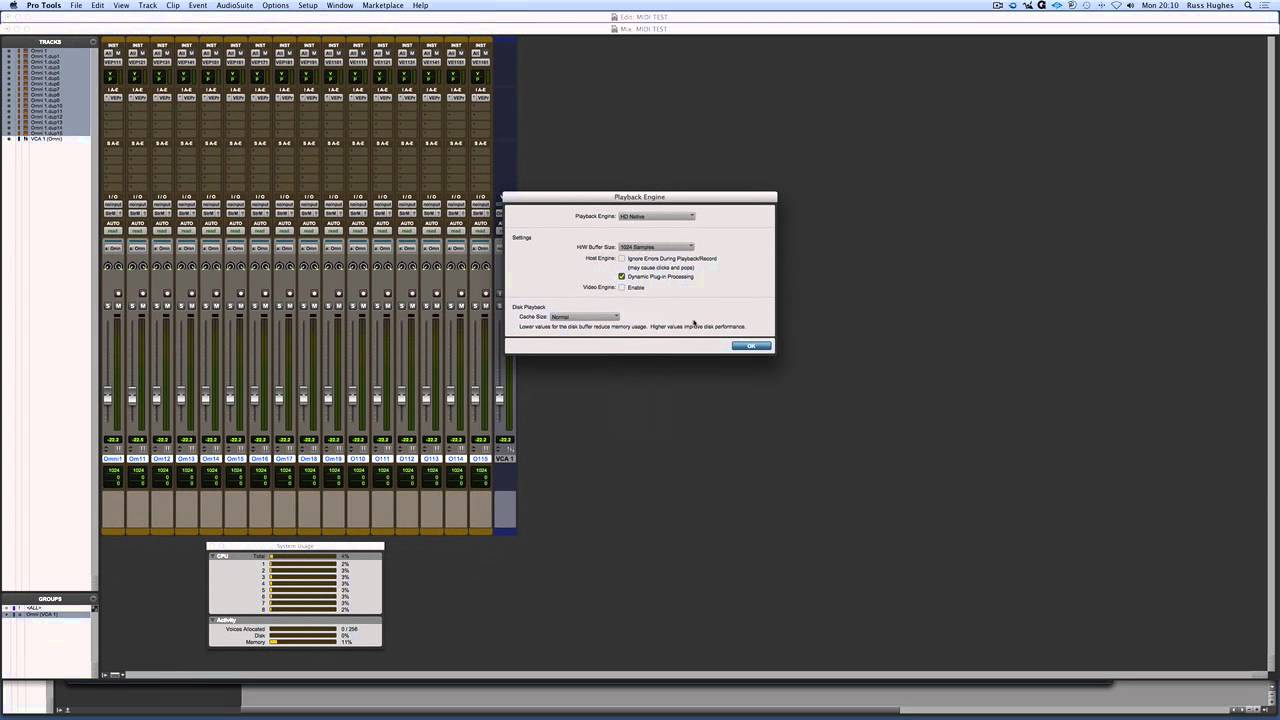Click the Omni1 comments area
The height and width of the screenshot is (720, 1280).
point(113,510)
